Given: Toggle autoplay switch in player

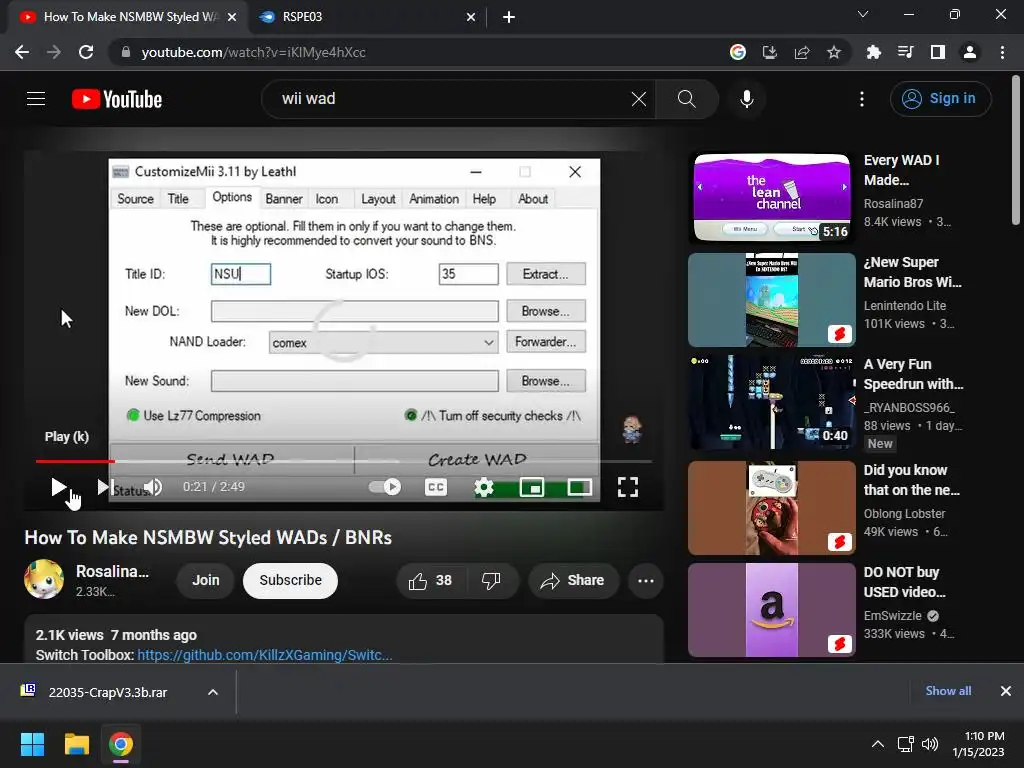Looking at the screenshot, I should tap(385, 487).
